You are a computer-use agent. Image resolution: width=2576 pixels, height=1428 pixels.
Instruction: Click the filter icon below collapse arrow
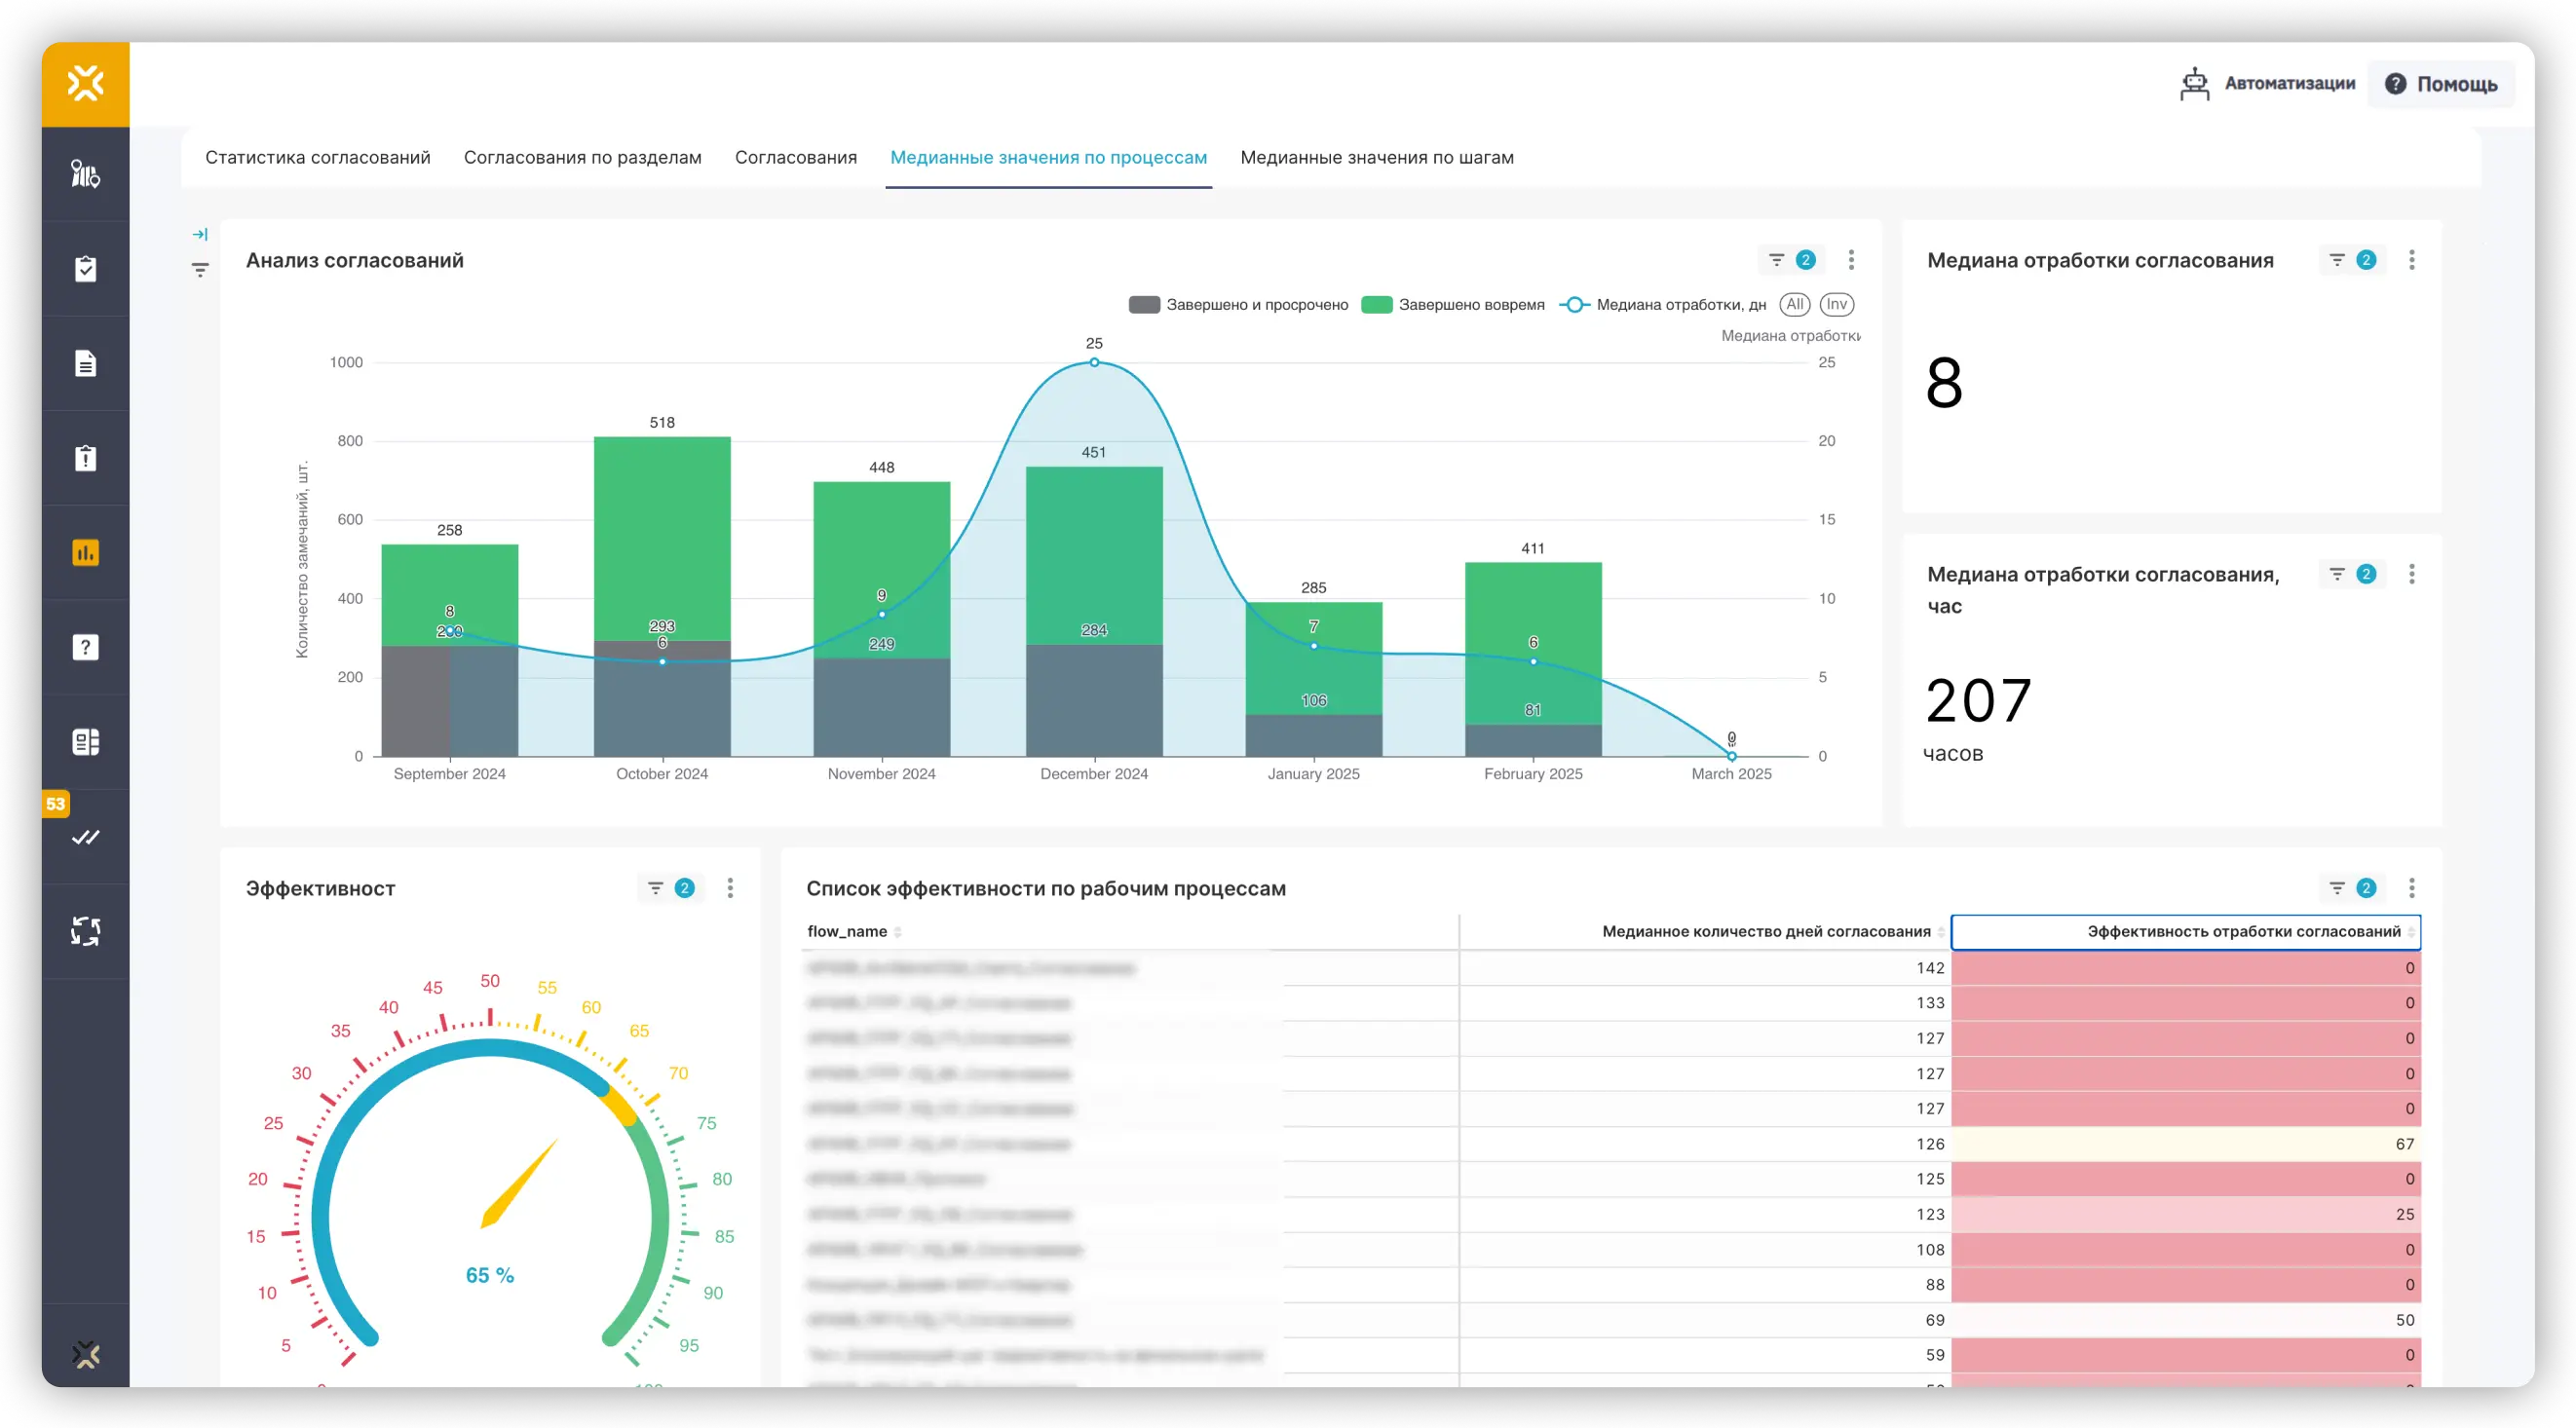pyautogui.click(x=200, y=270)
